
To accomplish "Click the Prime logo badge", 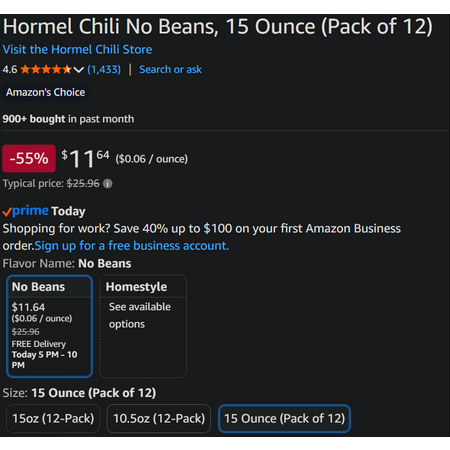I will (26, 211).
